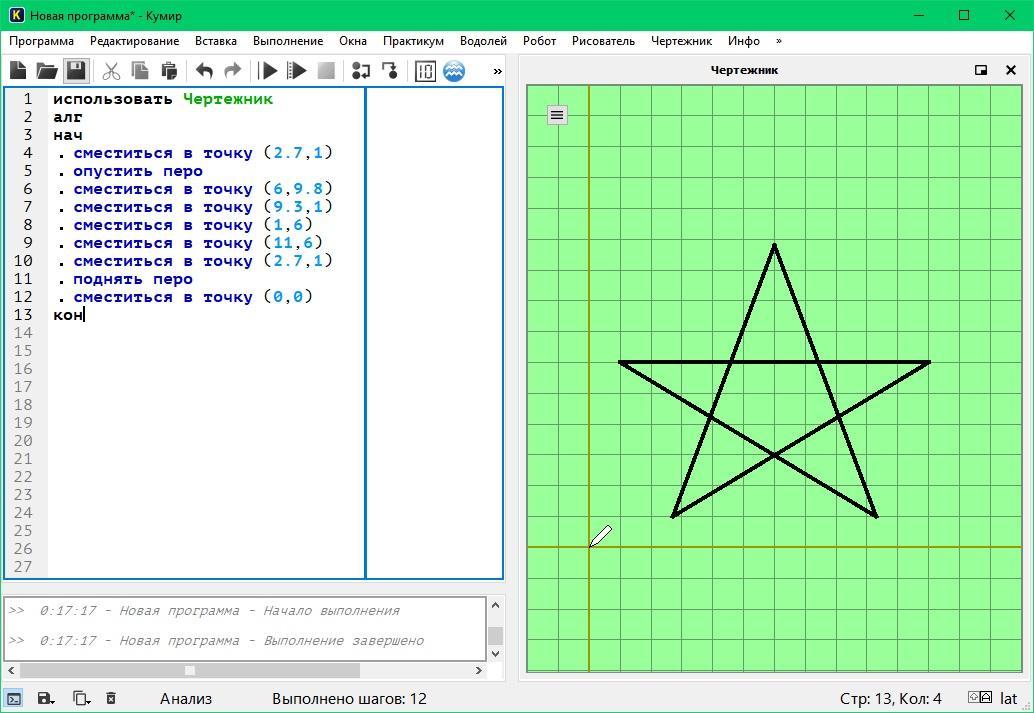
Task: Toggle the Чертежник panel dock/float button
Action: 981,70
